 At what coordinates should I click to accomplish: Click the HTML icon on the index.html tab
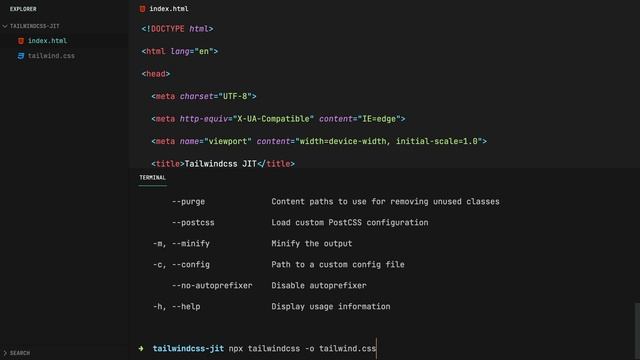click(x=142, y=9)
